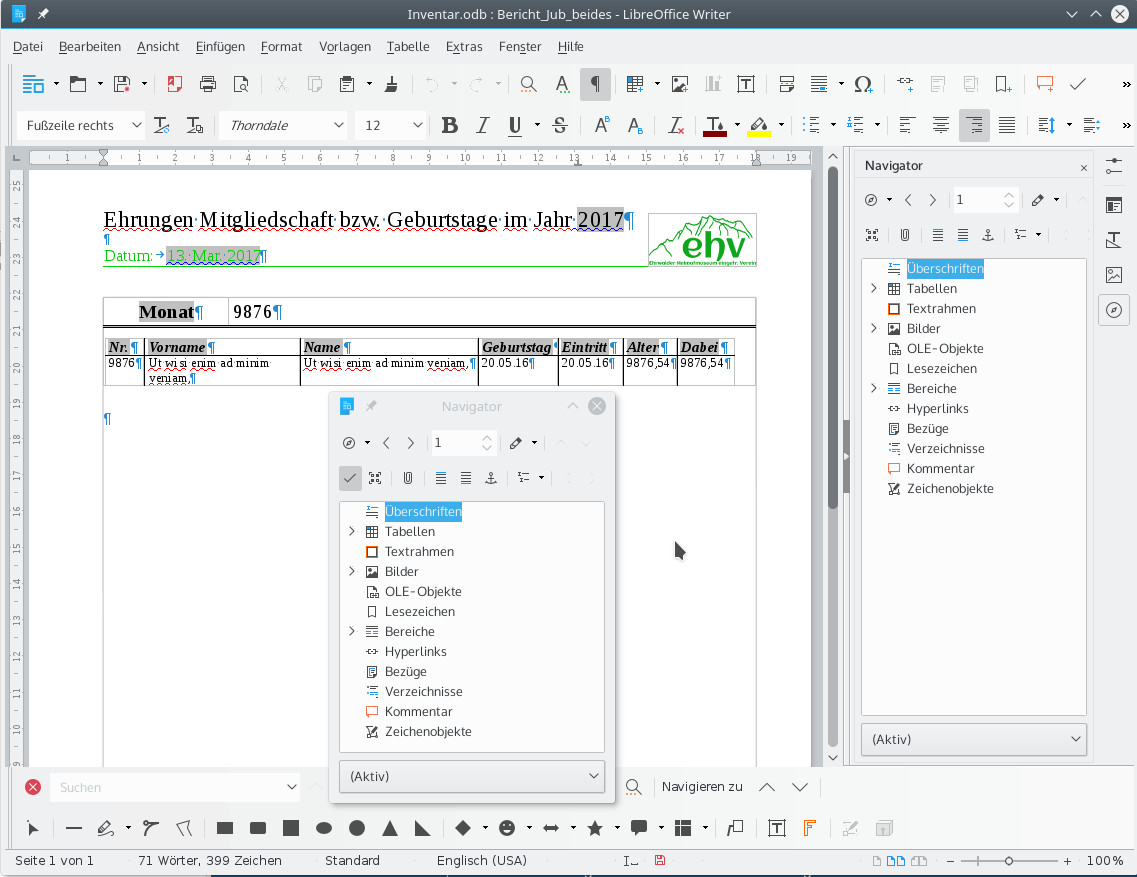This screenshot has width=1137, height=877.
Task: Insert special character with the Omega icon
Action: coord(863,84)
